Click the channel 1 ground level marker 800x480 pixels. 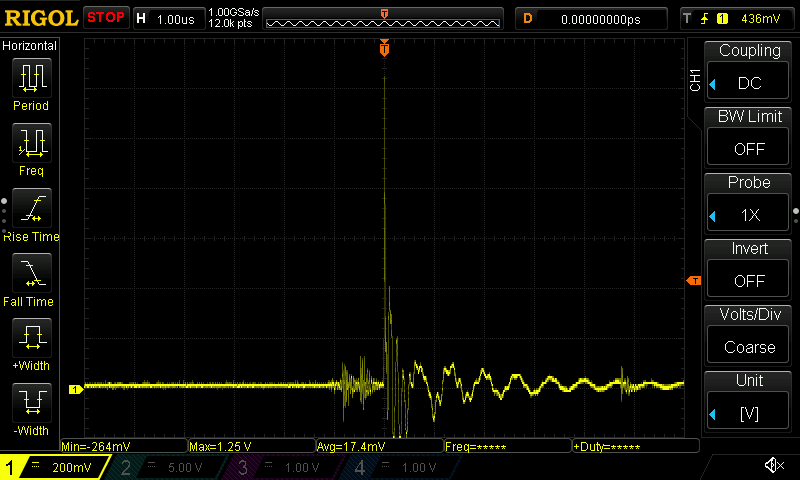point(76,390)
